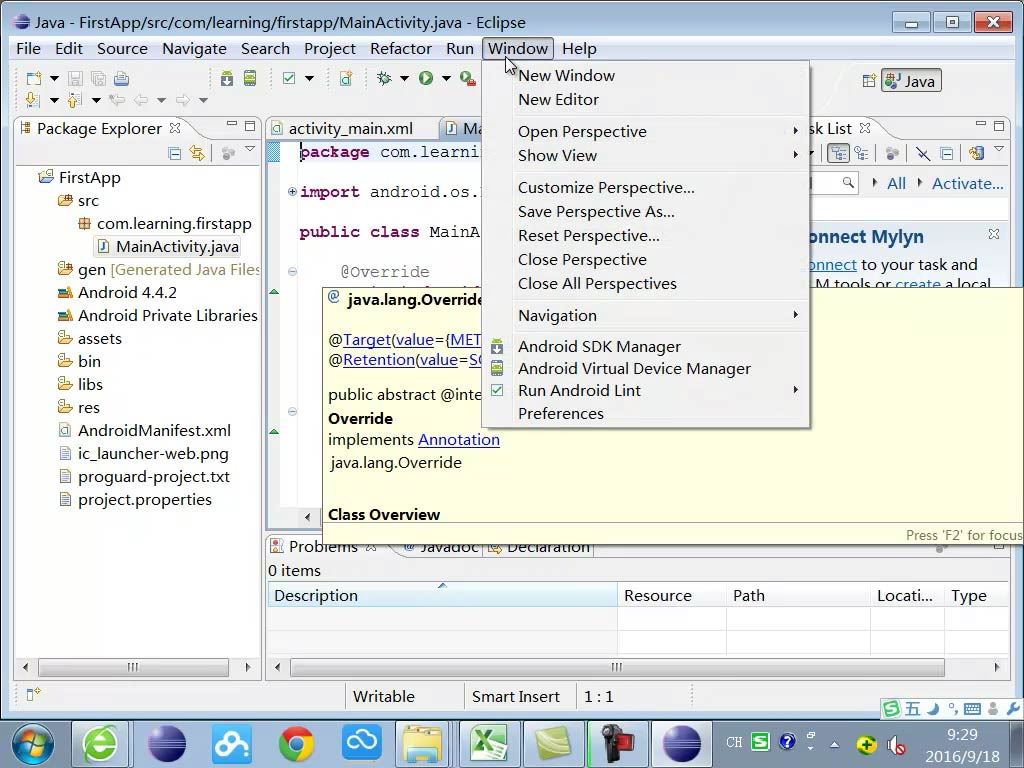Click the Save icon in the toolbar
This screenshot has height=768, width=1024.
(75, 79)
